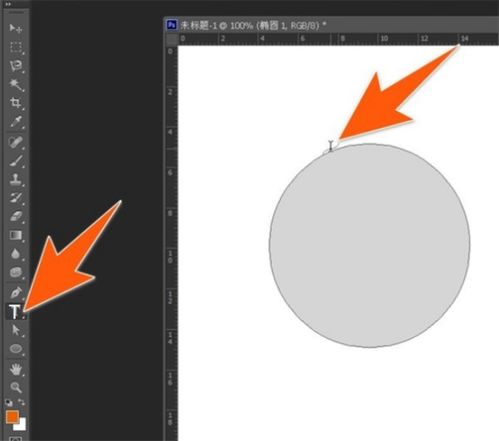The width and height of the screenshot is (499, 441).
Task: Expand the toolbar with double-arrow at top
Action: point(8,4)
